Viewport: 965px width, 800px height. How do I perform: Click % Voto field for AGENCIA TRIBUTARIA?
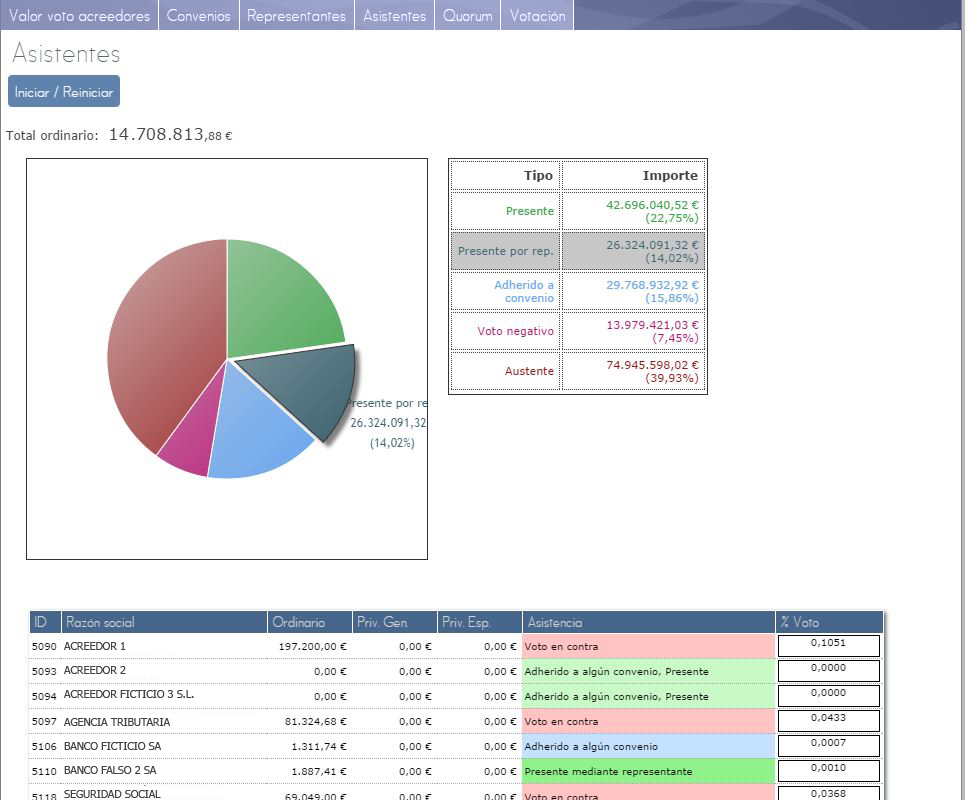828,721
